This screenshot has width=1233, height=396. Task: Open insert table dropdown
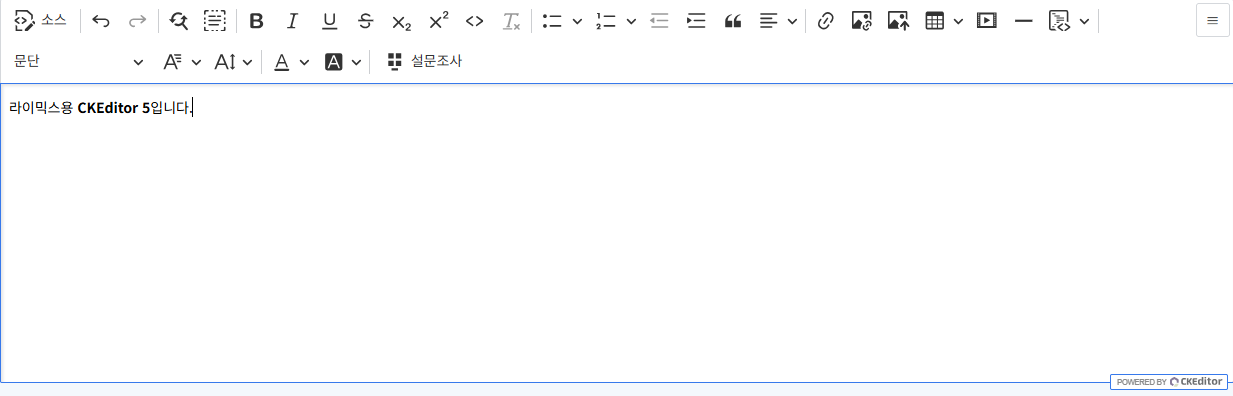944,20
